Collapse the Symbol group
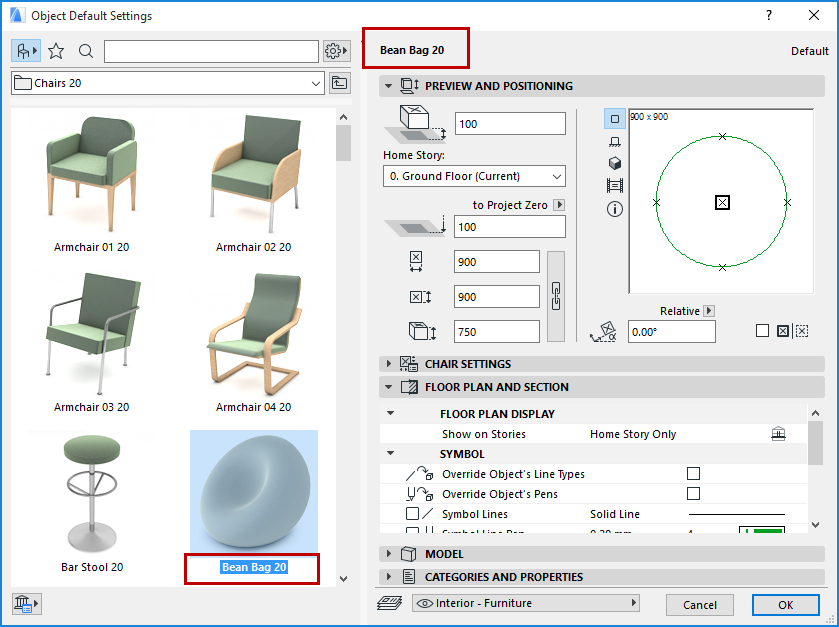This screenshot has width=839, height=627. (x=391, y=454)
